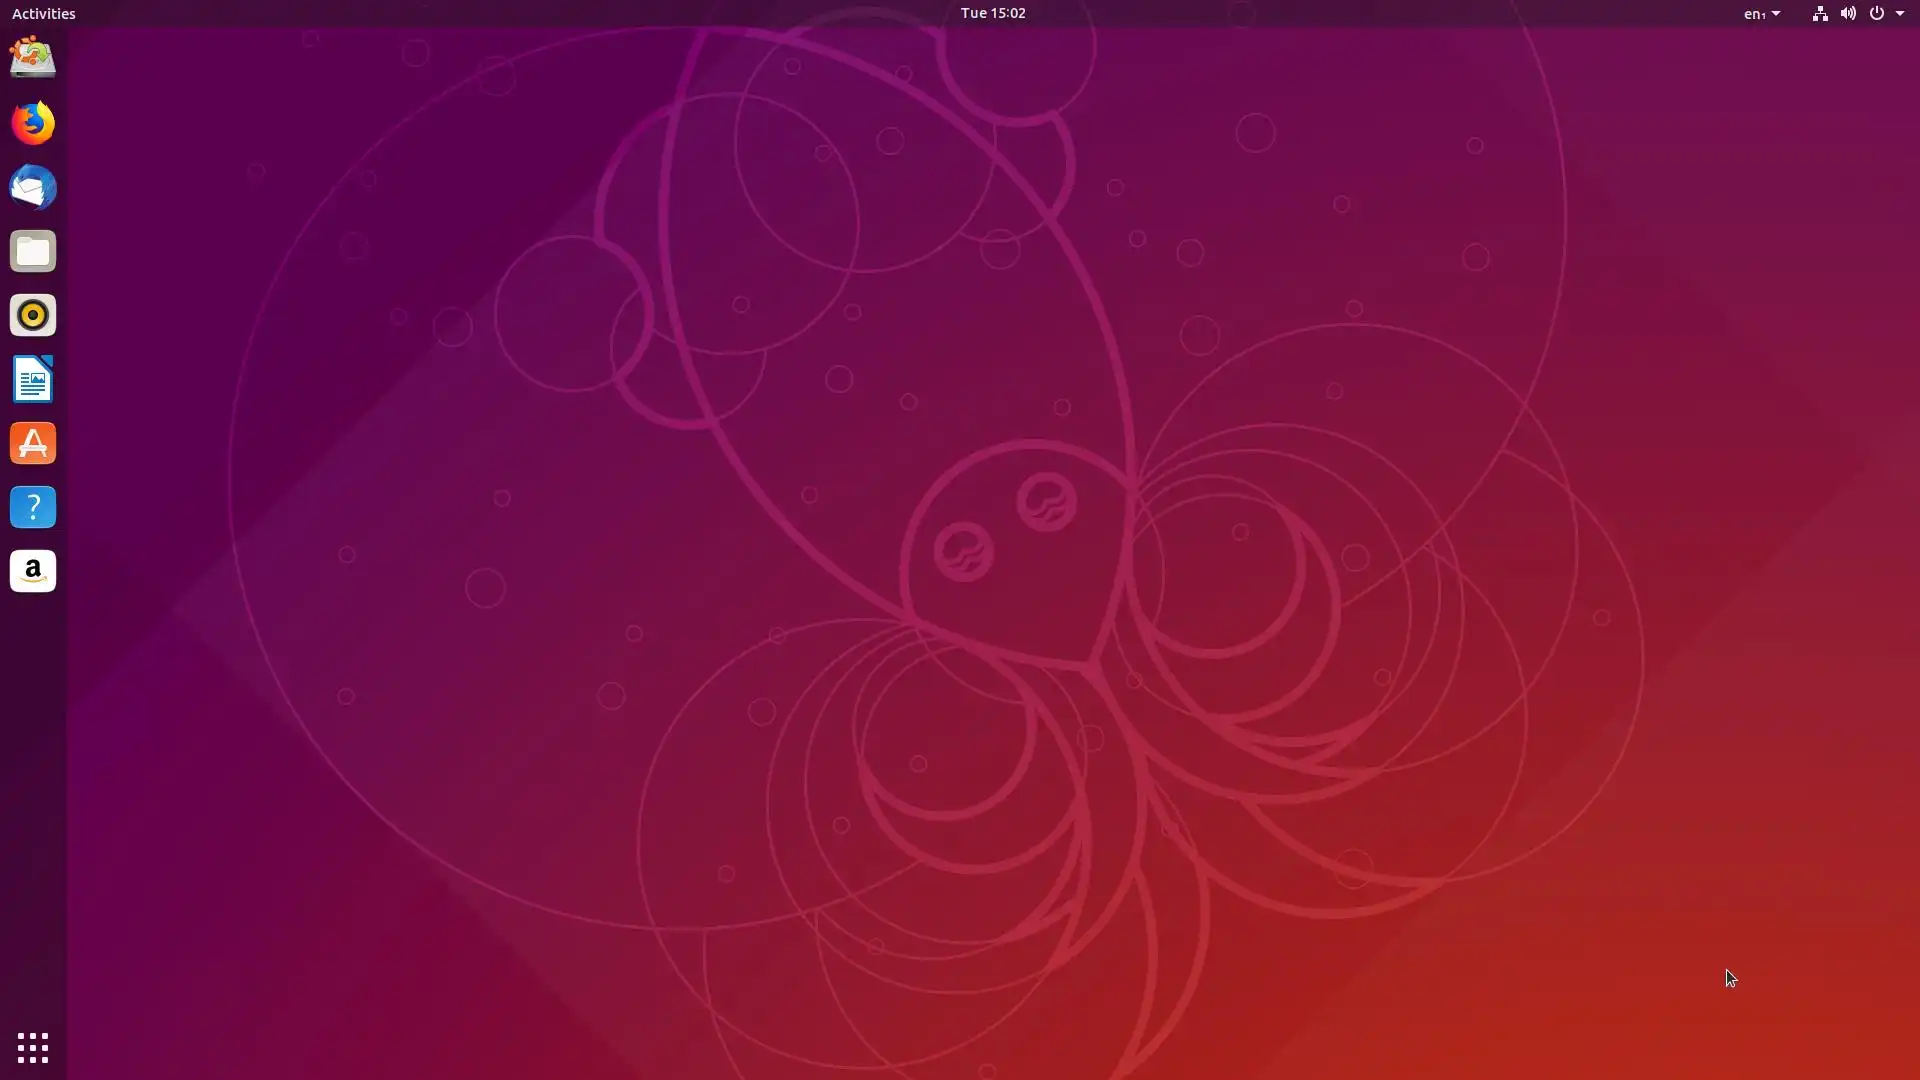The width and height of the screenshot is (1920, 1080).
Task: Launch the Amazon dock shortcut
Action: 33,571
